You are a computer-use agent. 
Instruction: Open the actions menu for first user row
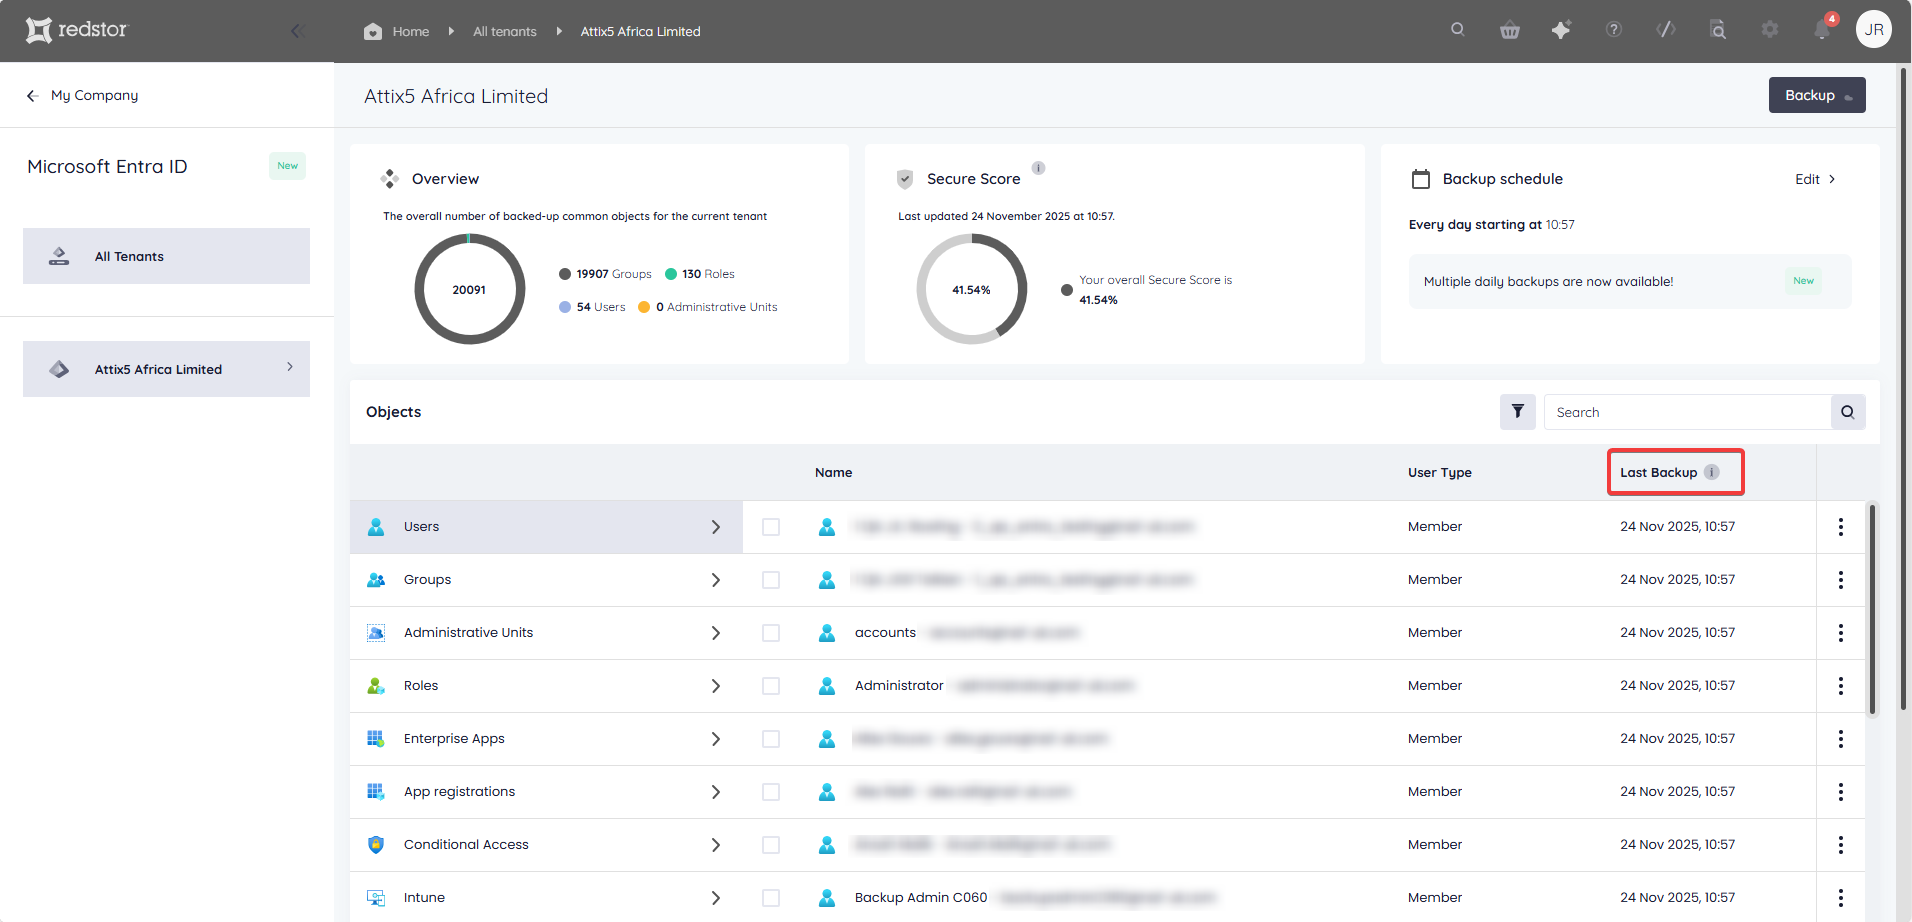(x=1841, y=527)
